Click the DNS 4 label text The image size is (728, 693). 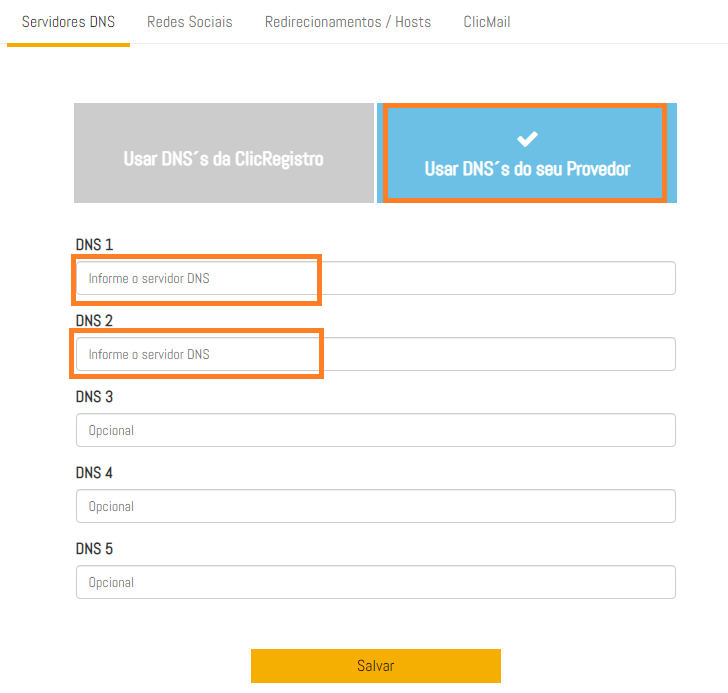(x=94, y=473)
